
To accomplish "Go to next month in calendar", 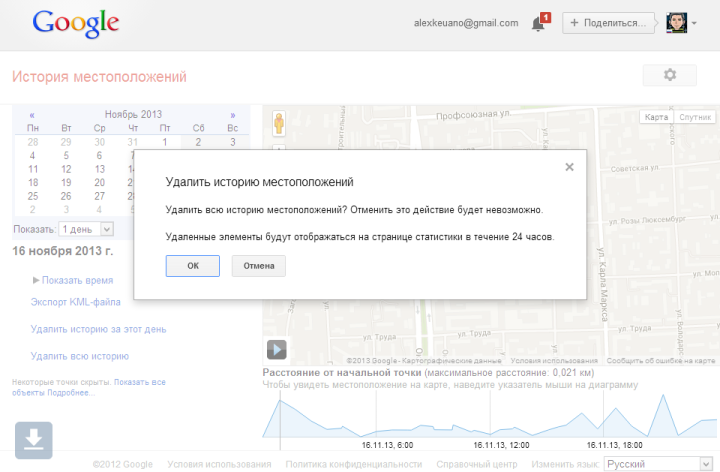I will 233,115.
